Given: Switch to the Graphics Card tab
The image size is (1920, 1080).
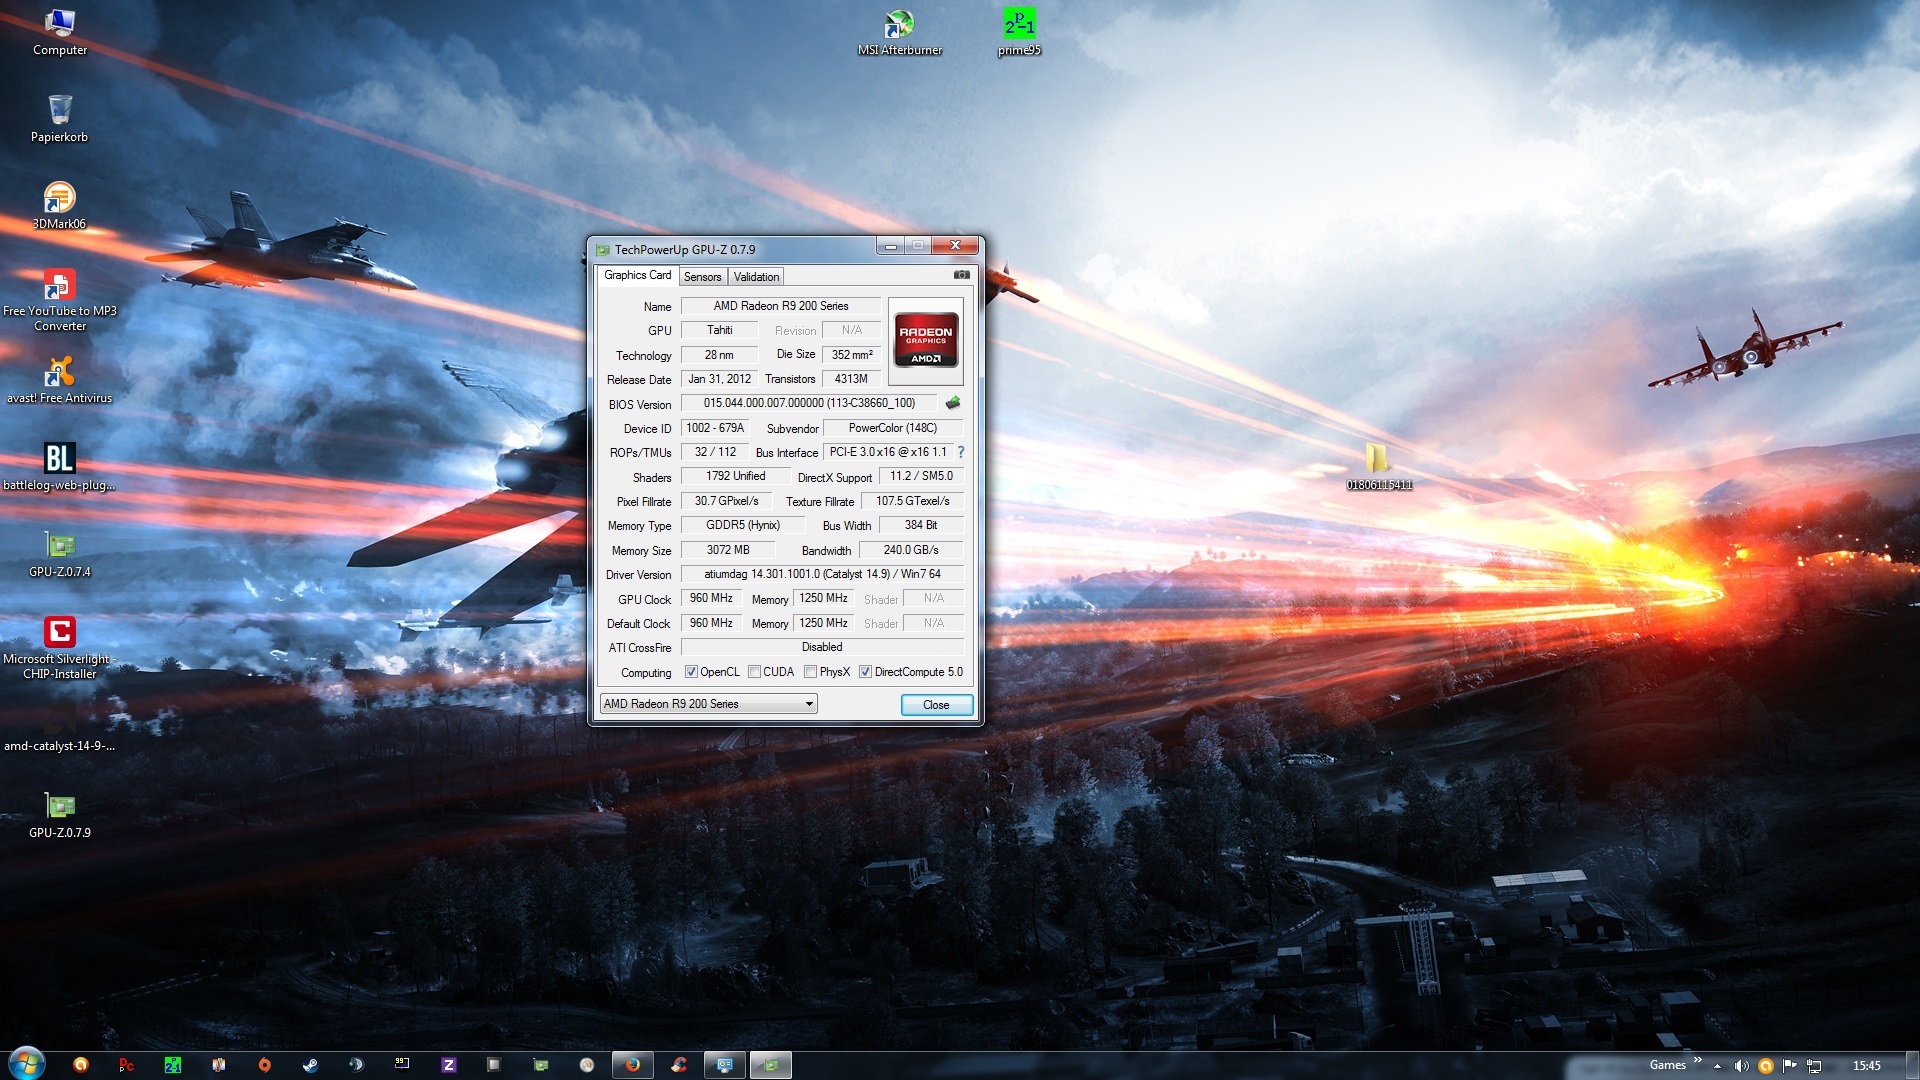Looking at the screenshot, I should point(637,275).
